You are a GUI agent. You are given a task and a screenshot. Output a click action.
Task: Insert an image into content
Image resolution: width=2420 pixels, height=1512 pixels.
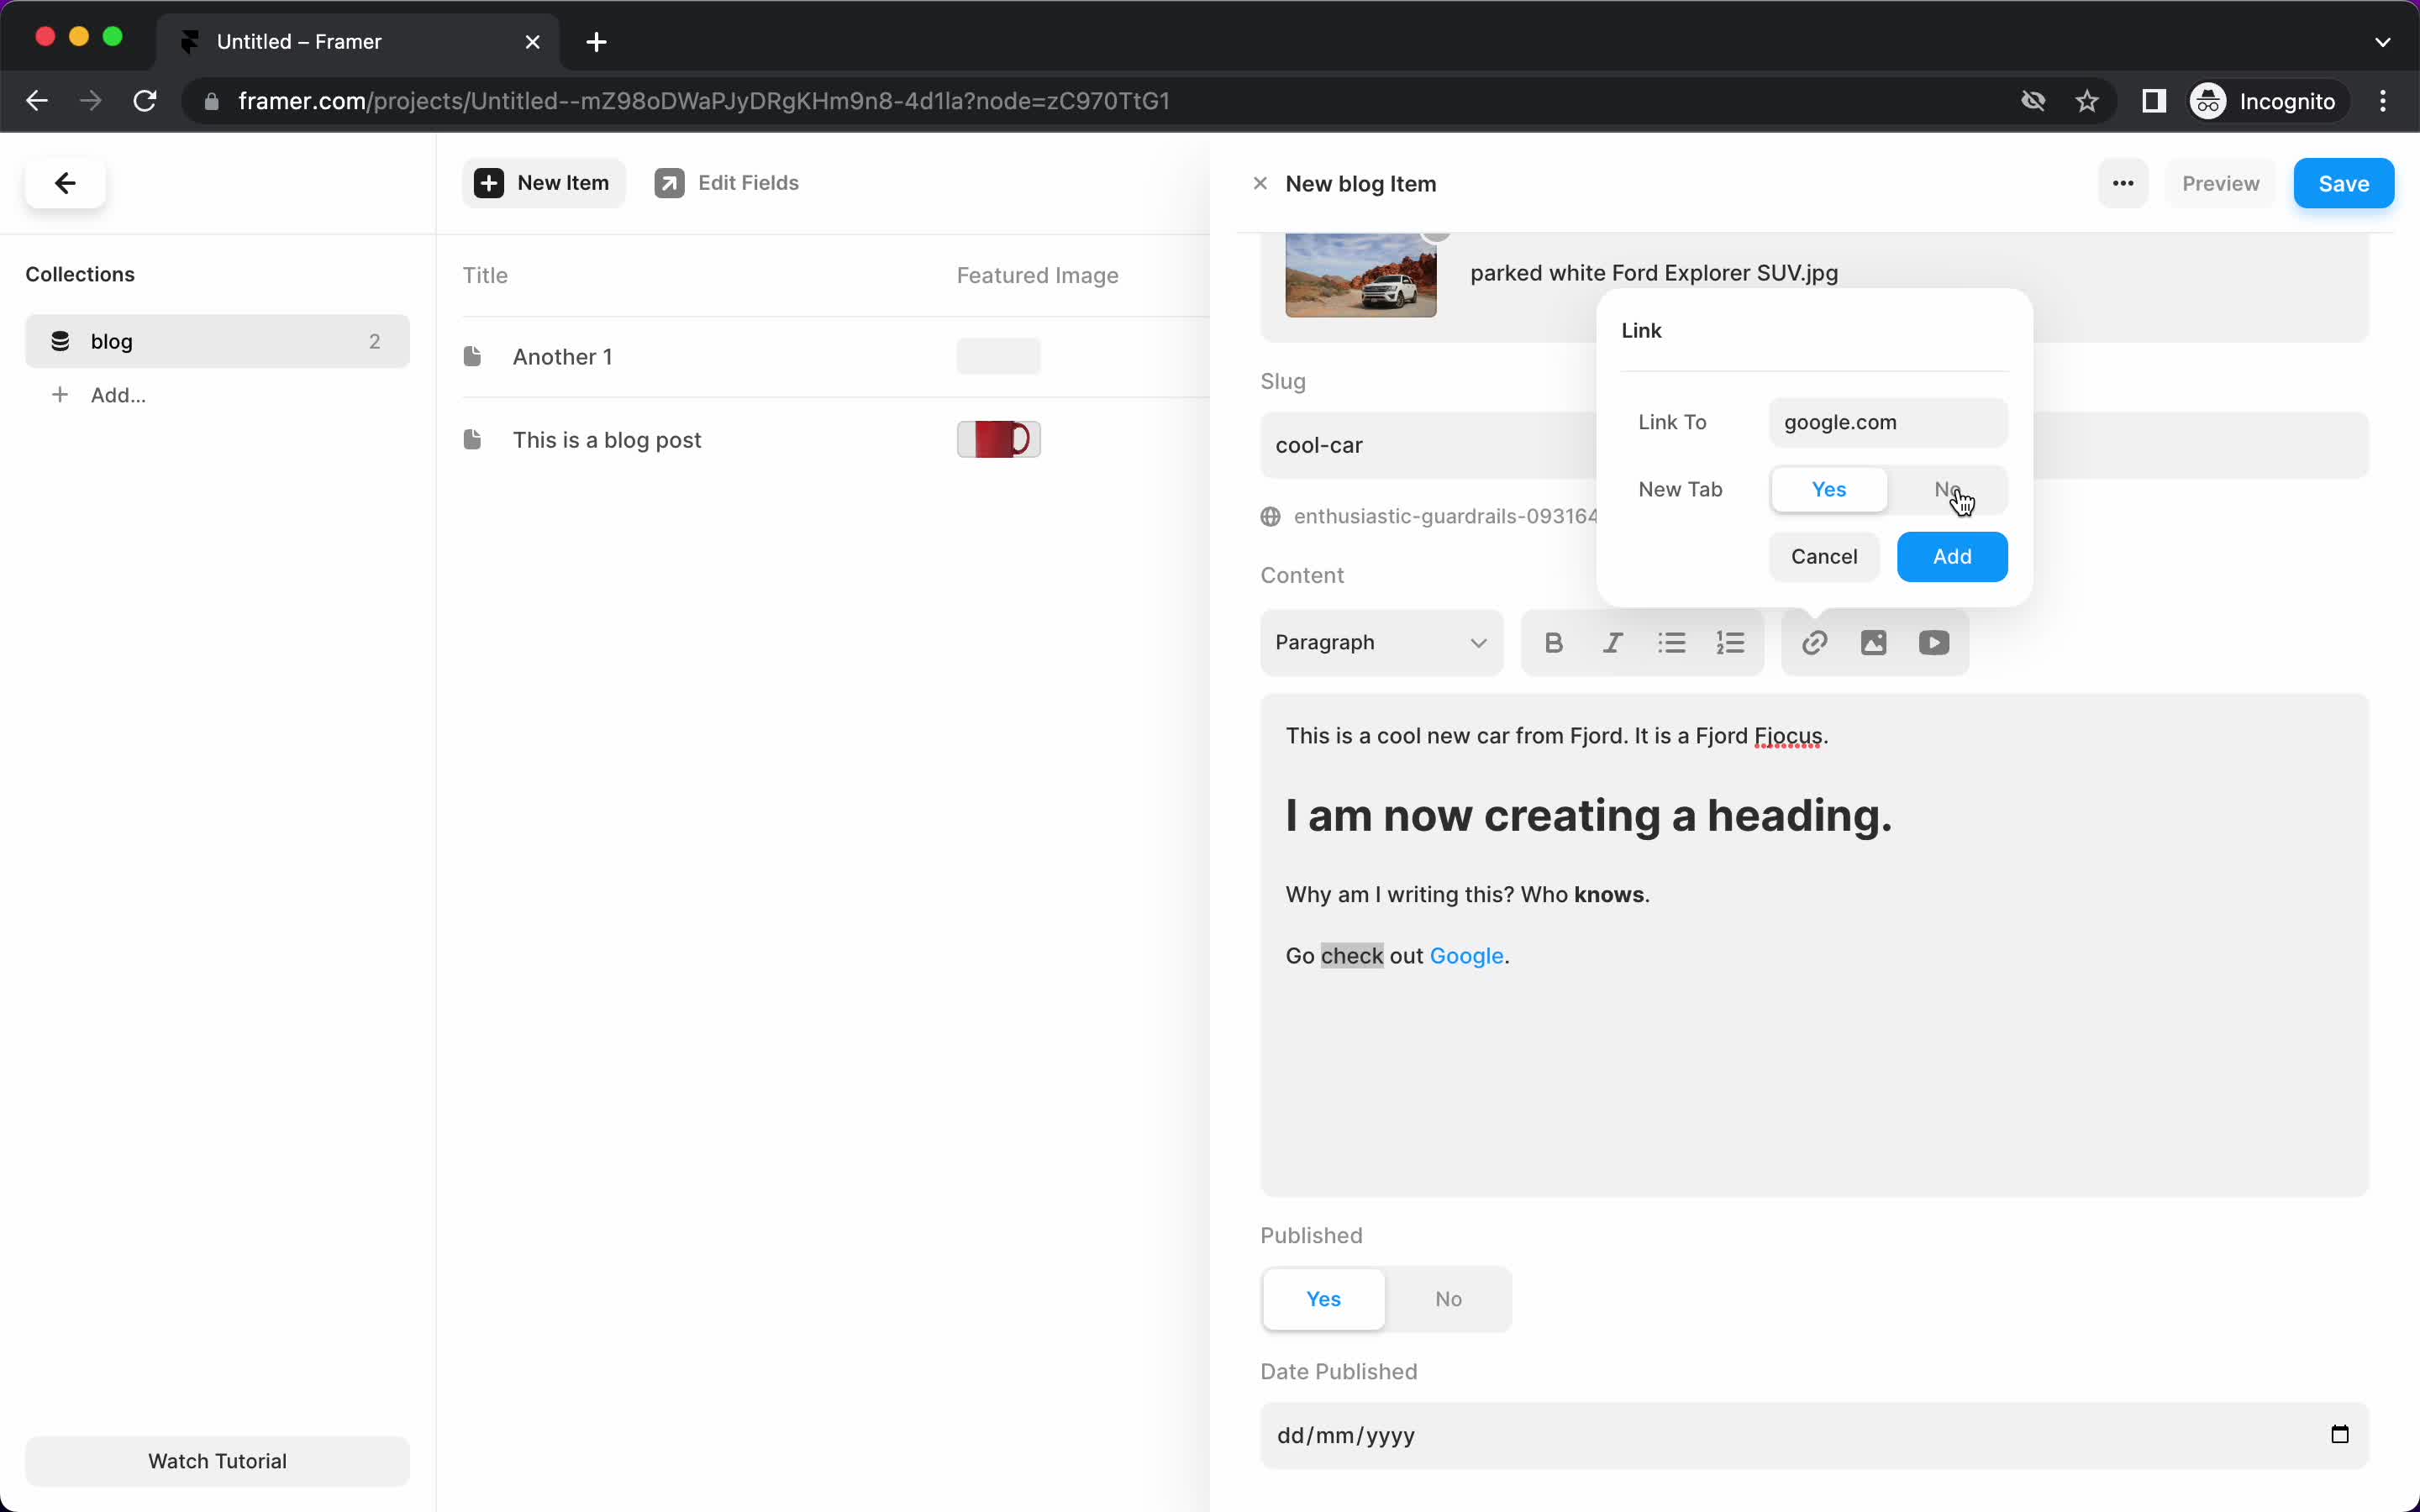coord(1873,643)
